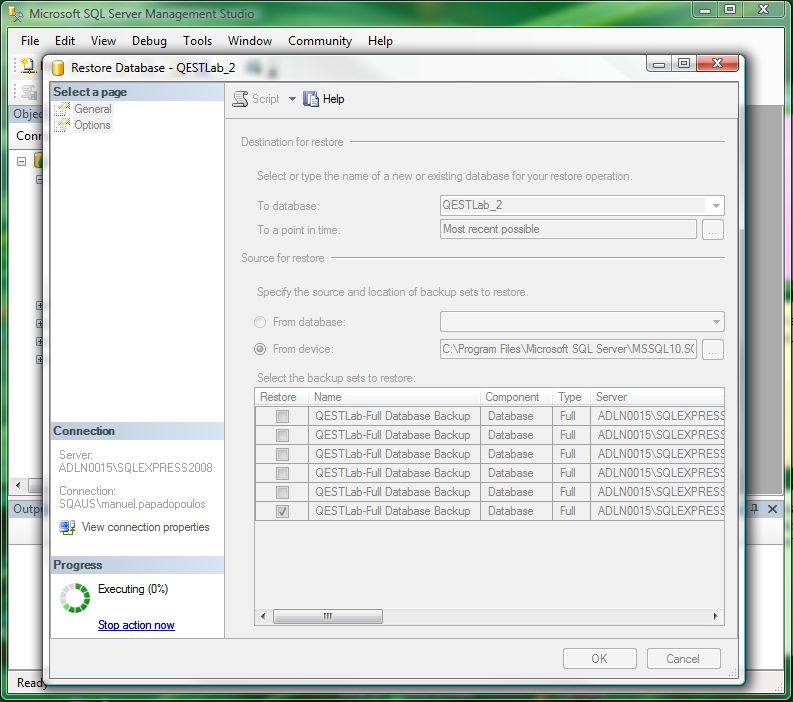Click the green Executing progress spinner

point(75,597)
